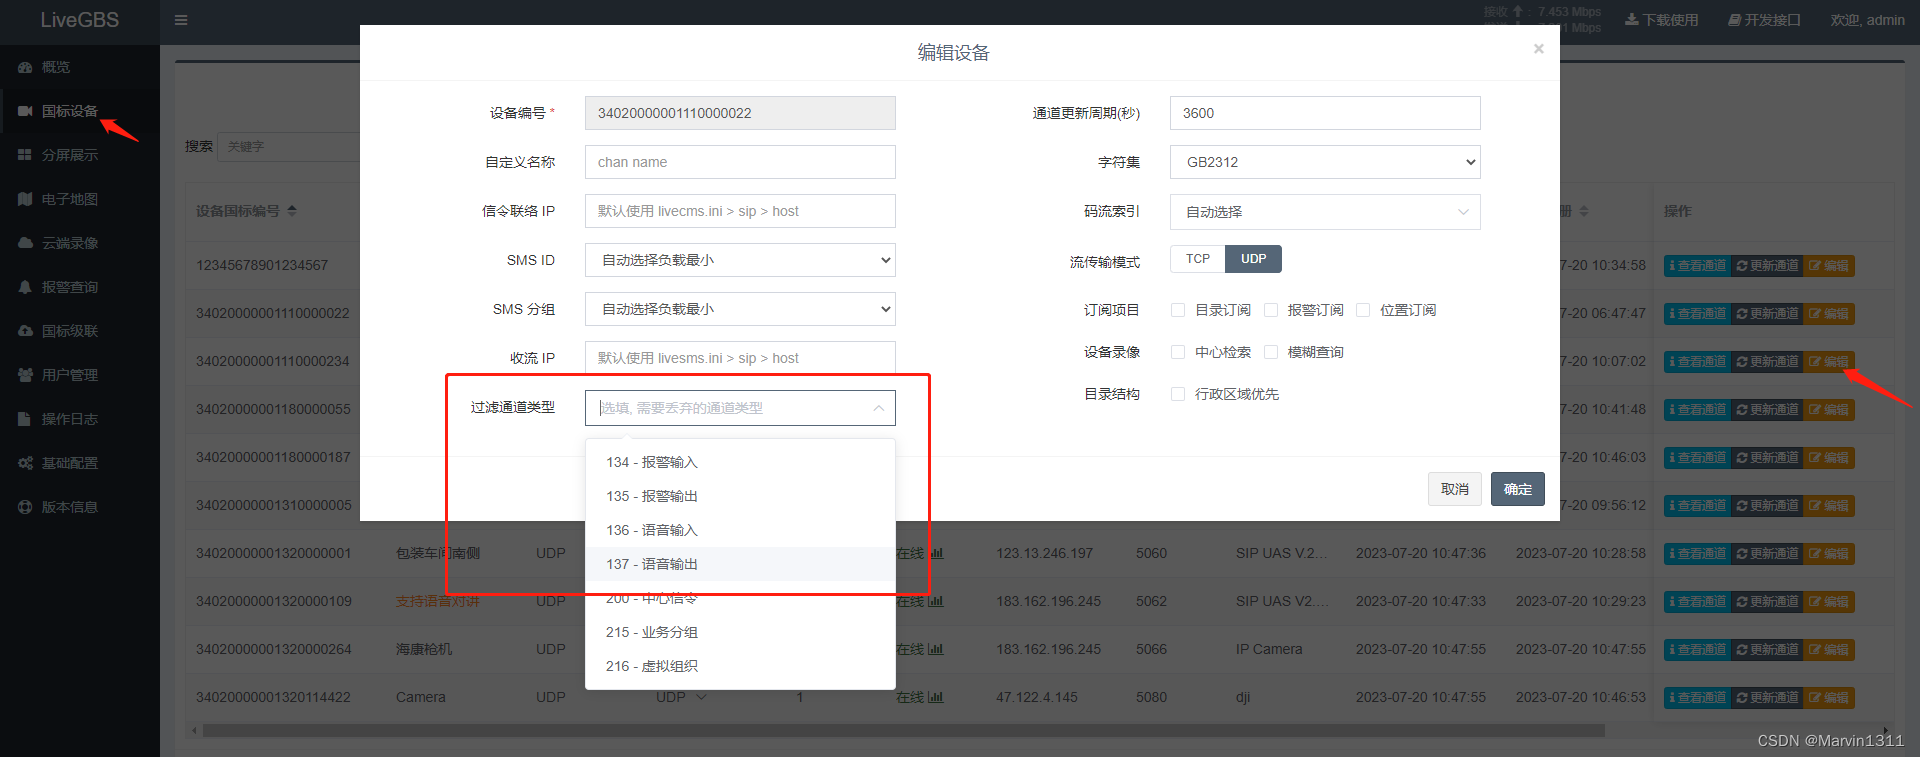Select option 136 - 语音输入
Screen dimensions: 1920x757
point(740,530)
